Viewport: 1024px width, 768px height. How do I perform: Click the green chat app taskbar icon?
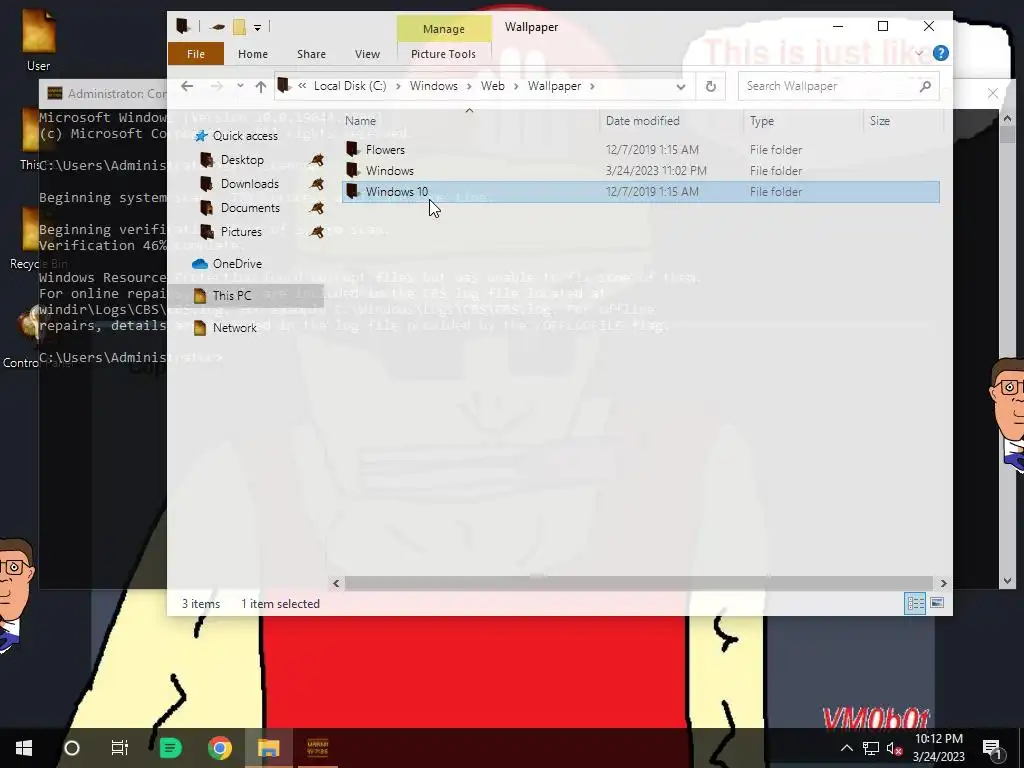click(170, 748)
